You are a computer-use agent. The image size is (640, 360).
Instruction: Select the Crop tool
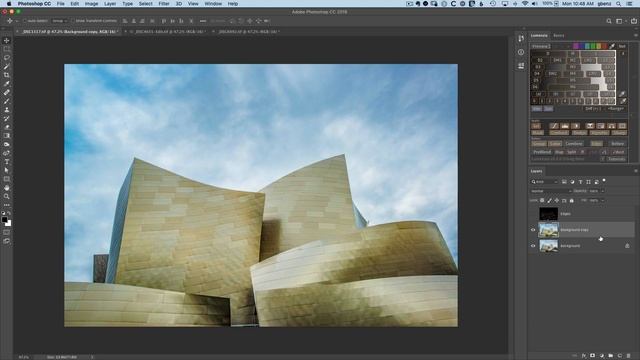coord(7,75)
